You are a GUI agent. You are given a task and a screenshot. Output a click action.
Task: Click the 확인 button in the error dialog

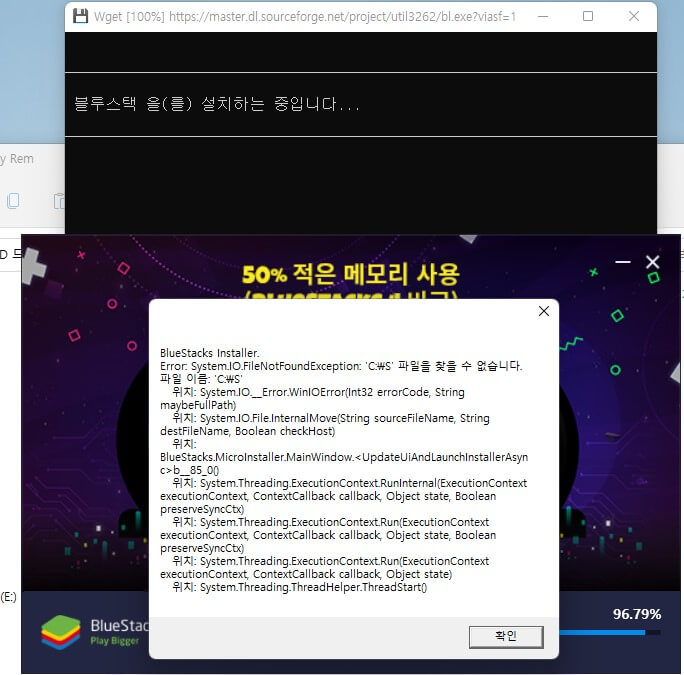(x=506, y=637)
